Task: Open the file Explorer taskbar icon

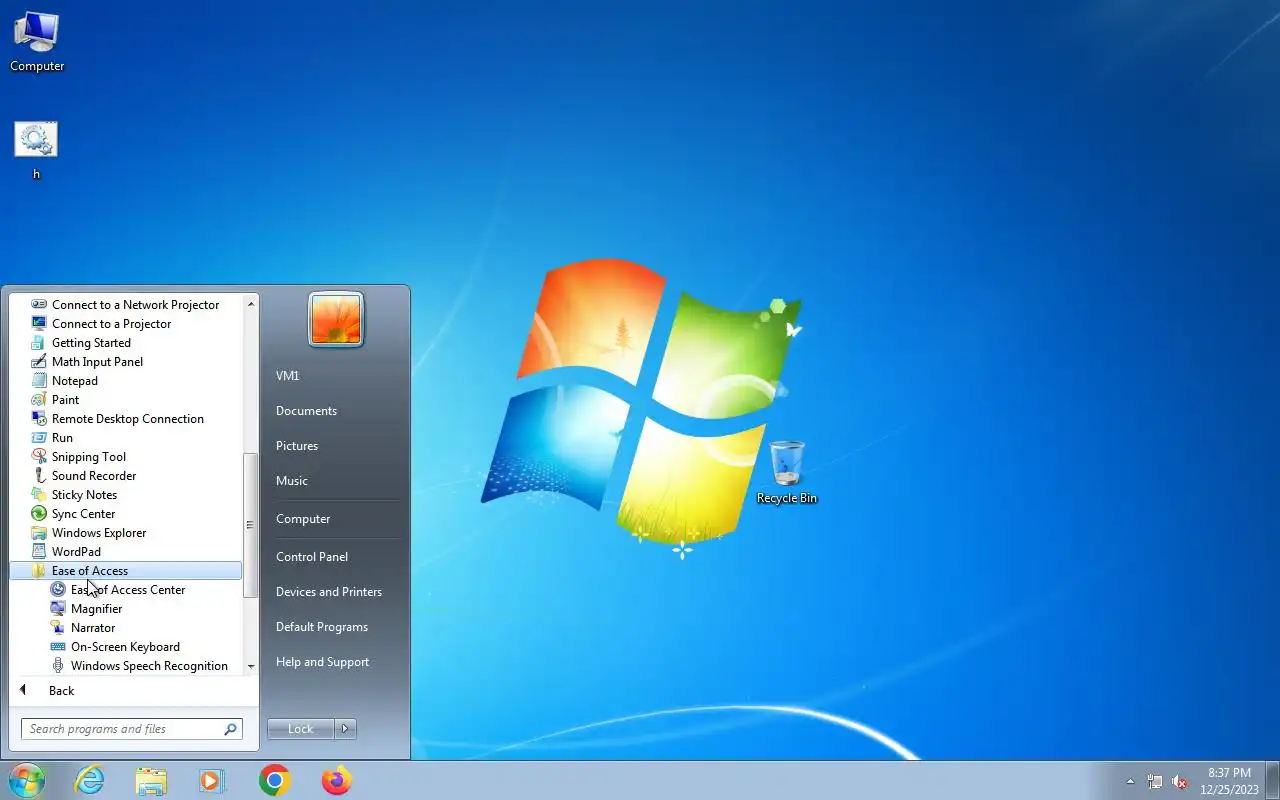Action: point(151,780)
